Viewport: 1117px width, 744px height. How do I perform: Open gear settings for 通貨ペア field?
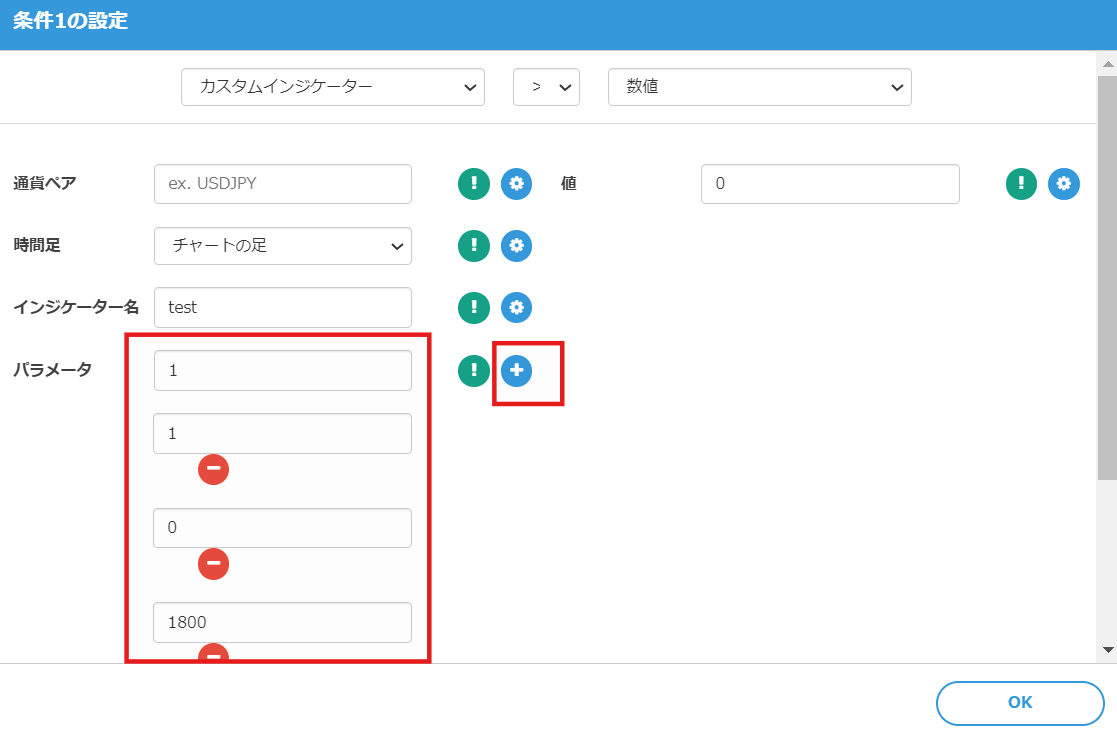point(516,184)
